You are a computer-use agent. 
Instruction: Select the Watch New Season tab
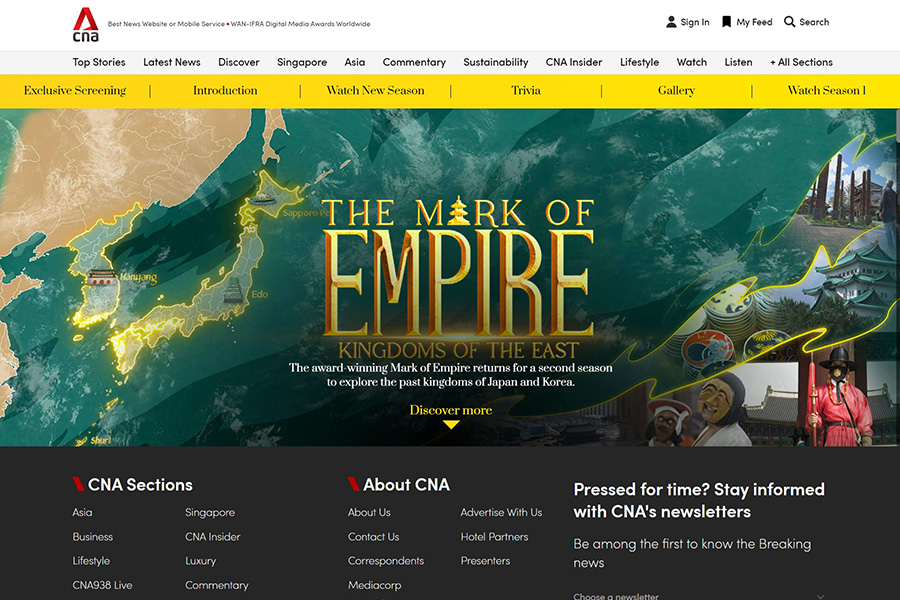[x=375, y=91]
